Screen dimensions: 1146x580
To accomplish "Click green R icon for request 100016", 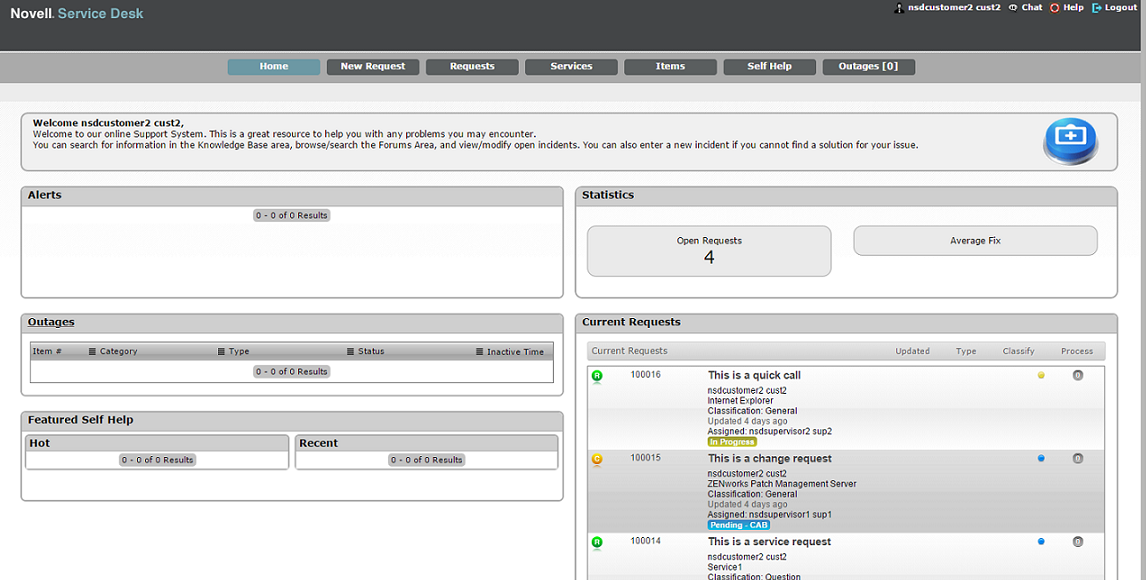I will coord(597,376).
